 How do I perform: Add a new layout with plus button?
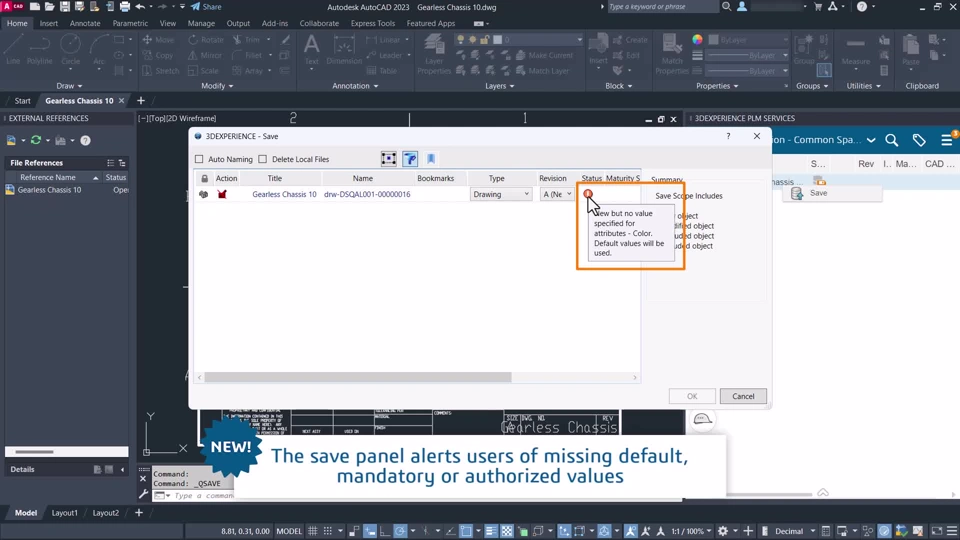[x=139, y=512]
